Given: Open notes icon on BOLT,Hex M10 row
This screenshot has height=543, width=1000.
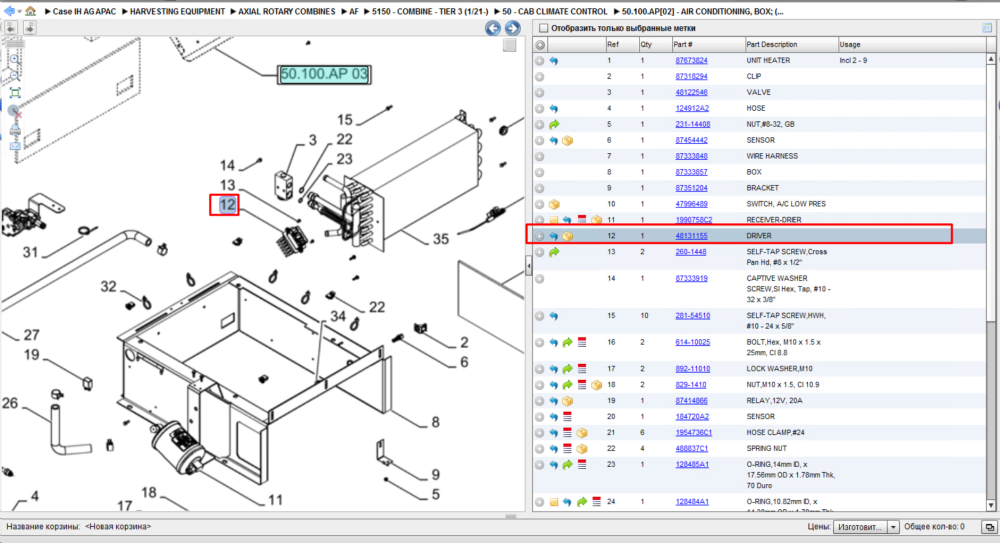Looking at the screenshot, I should [x=582, y=343].
